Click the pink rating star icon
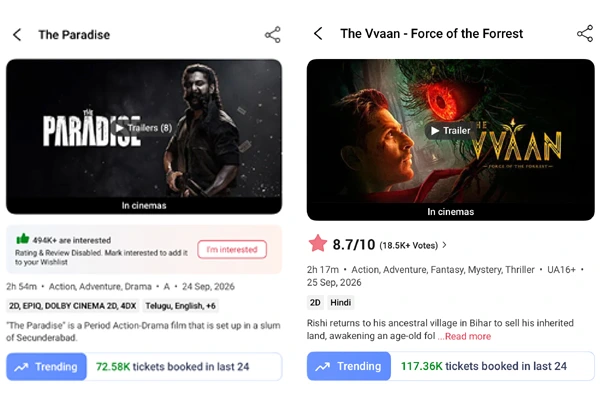This screenshot has width=600, height=400. tap(318, 243)
